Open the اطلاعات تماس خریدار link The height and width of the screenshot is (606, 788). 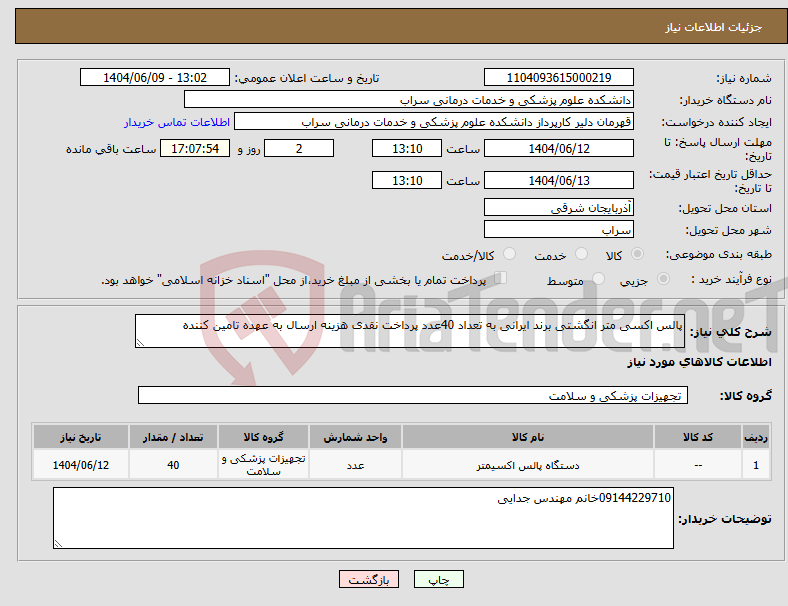pyautogui.click(x=177, y=123)
